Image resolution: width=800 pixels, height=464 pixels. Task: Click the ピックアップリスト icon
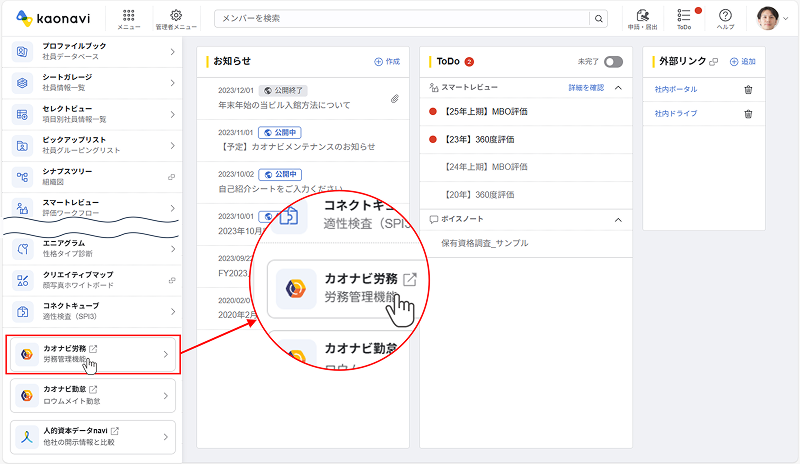(x=22, y=145)
